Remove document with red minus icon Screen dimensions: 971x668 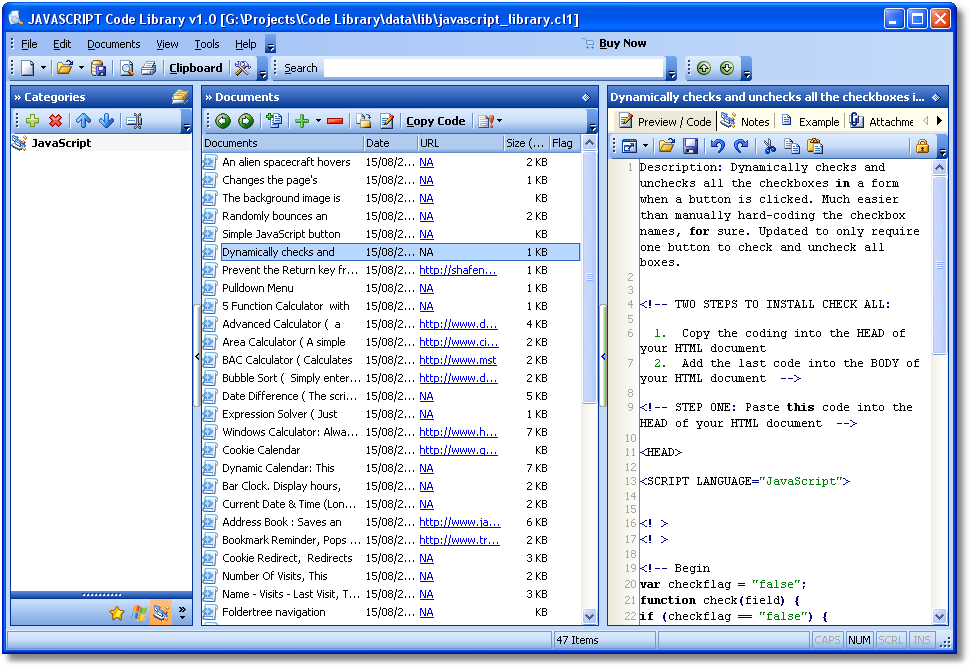point(335,121)
